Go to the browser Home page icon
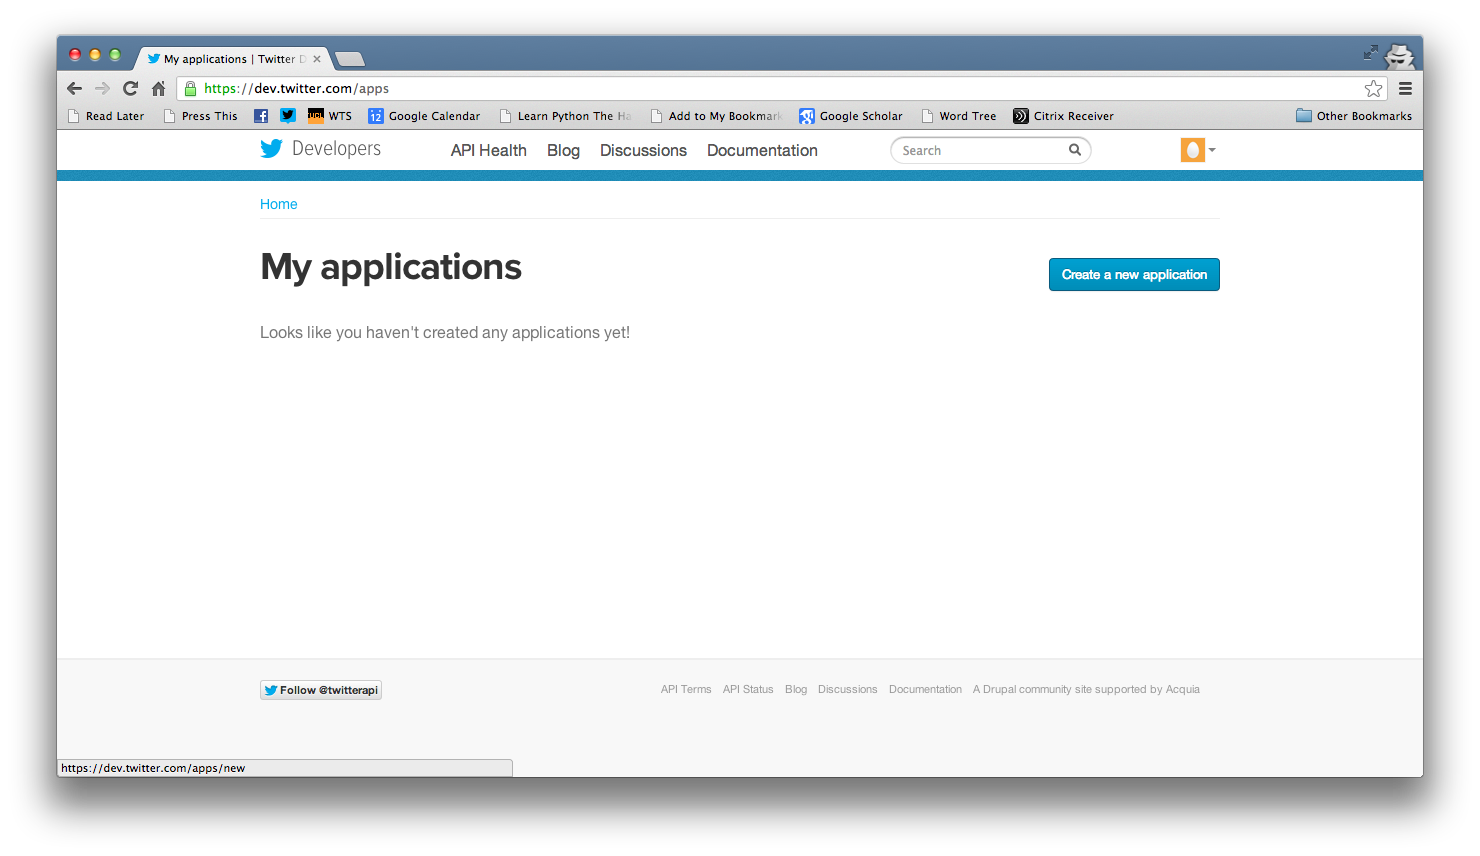This screenshot has width=1480, height=856. [158, 89]
